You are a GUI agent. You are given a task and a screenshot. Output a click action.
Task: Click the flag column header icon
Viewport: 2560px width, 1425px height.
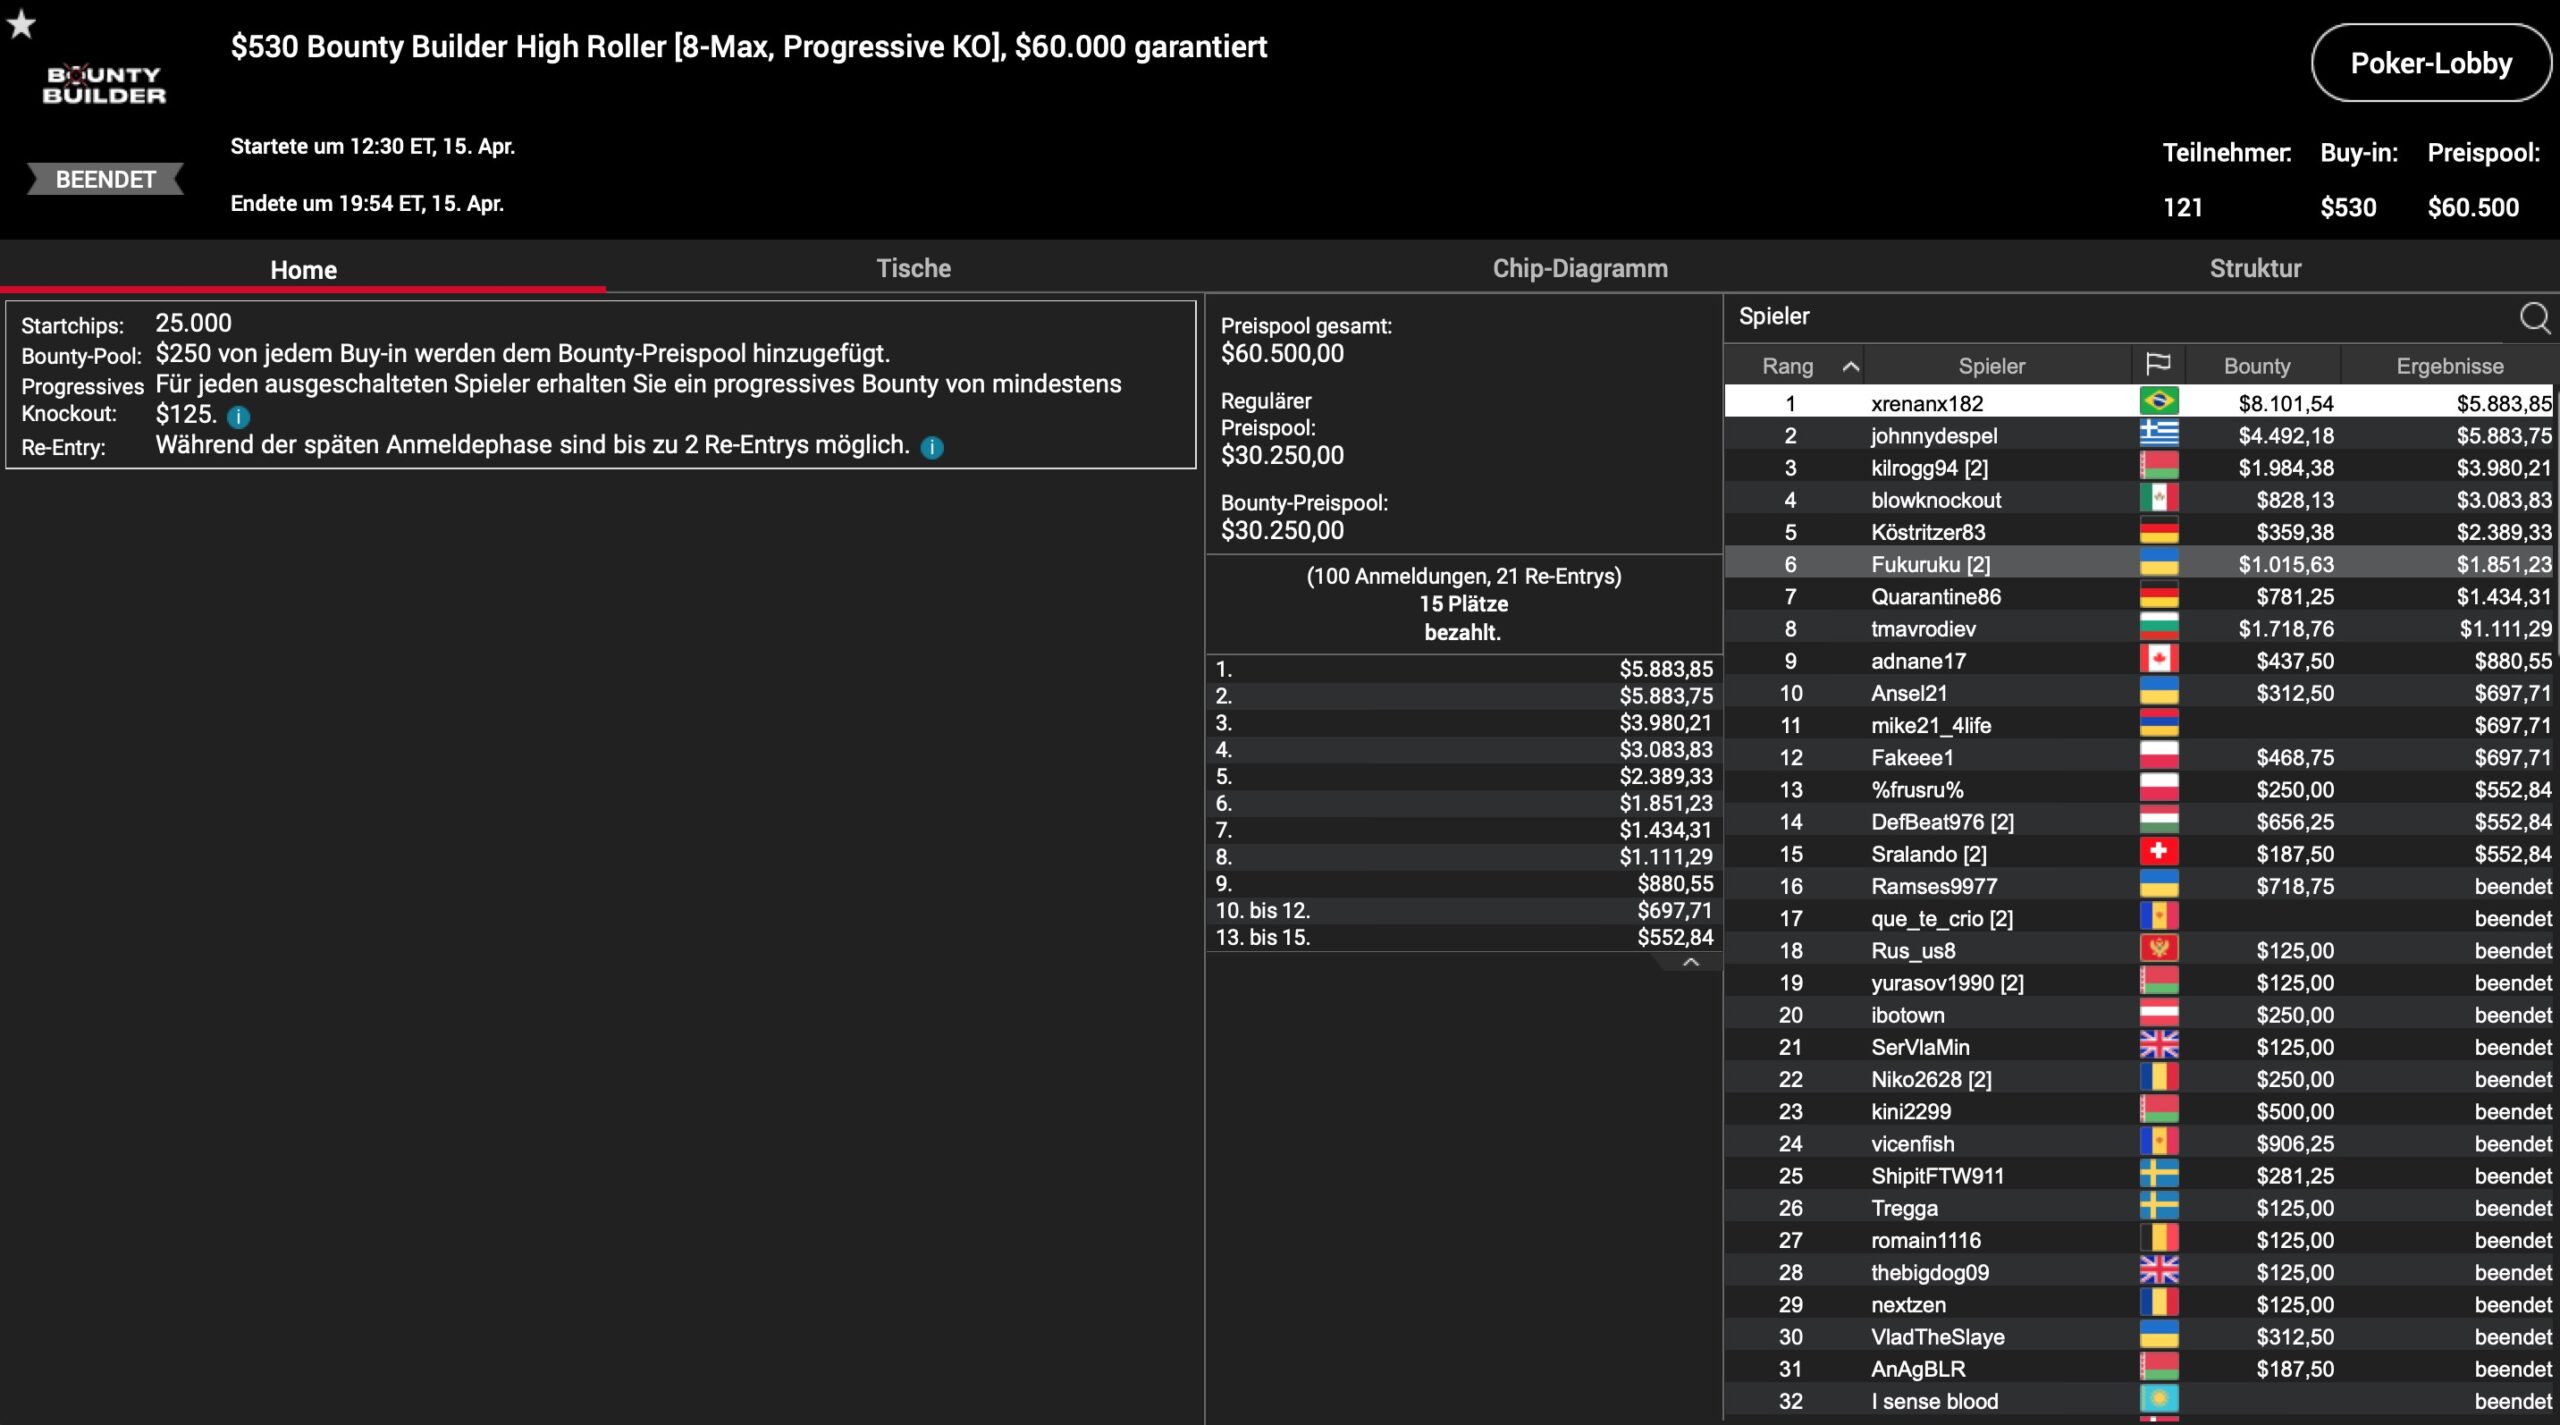tap(2158, 365)
